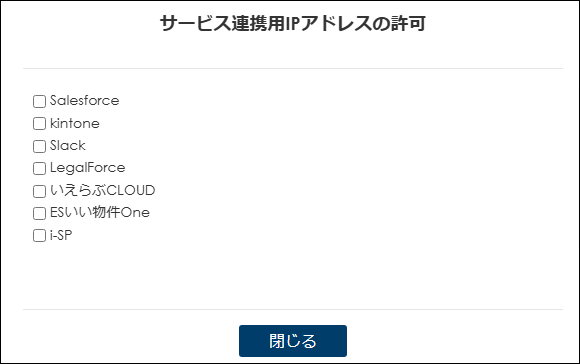The height and width of the screenshot is (364, 580).
Task: Click the いえらぶCLOUD label text
Action: (102, 190)
